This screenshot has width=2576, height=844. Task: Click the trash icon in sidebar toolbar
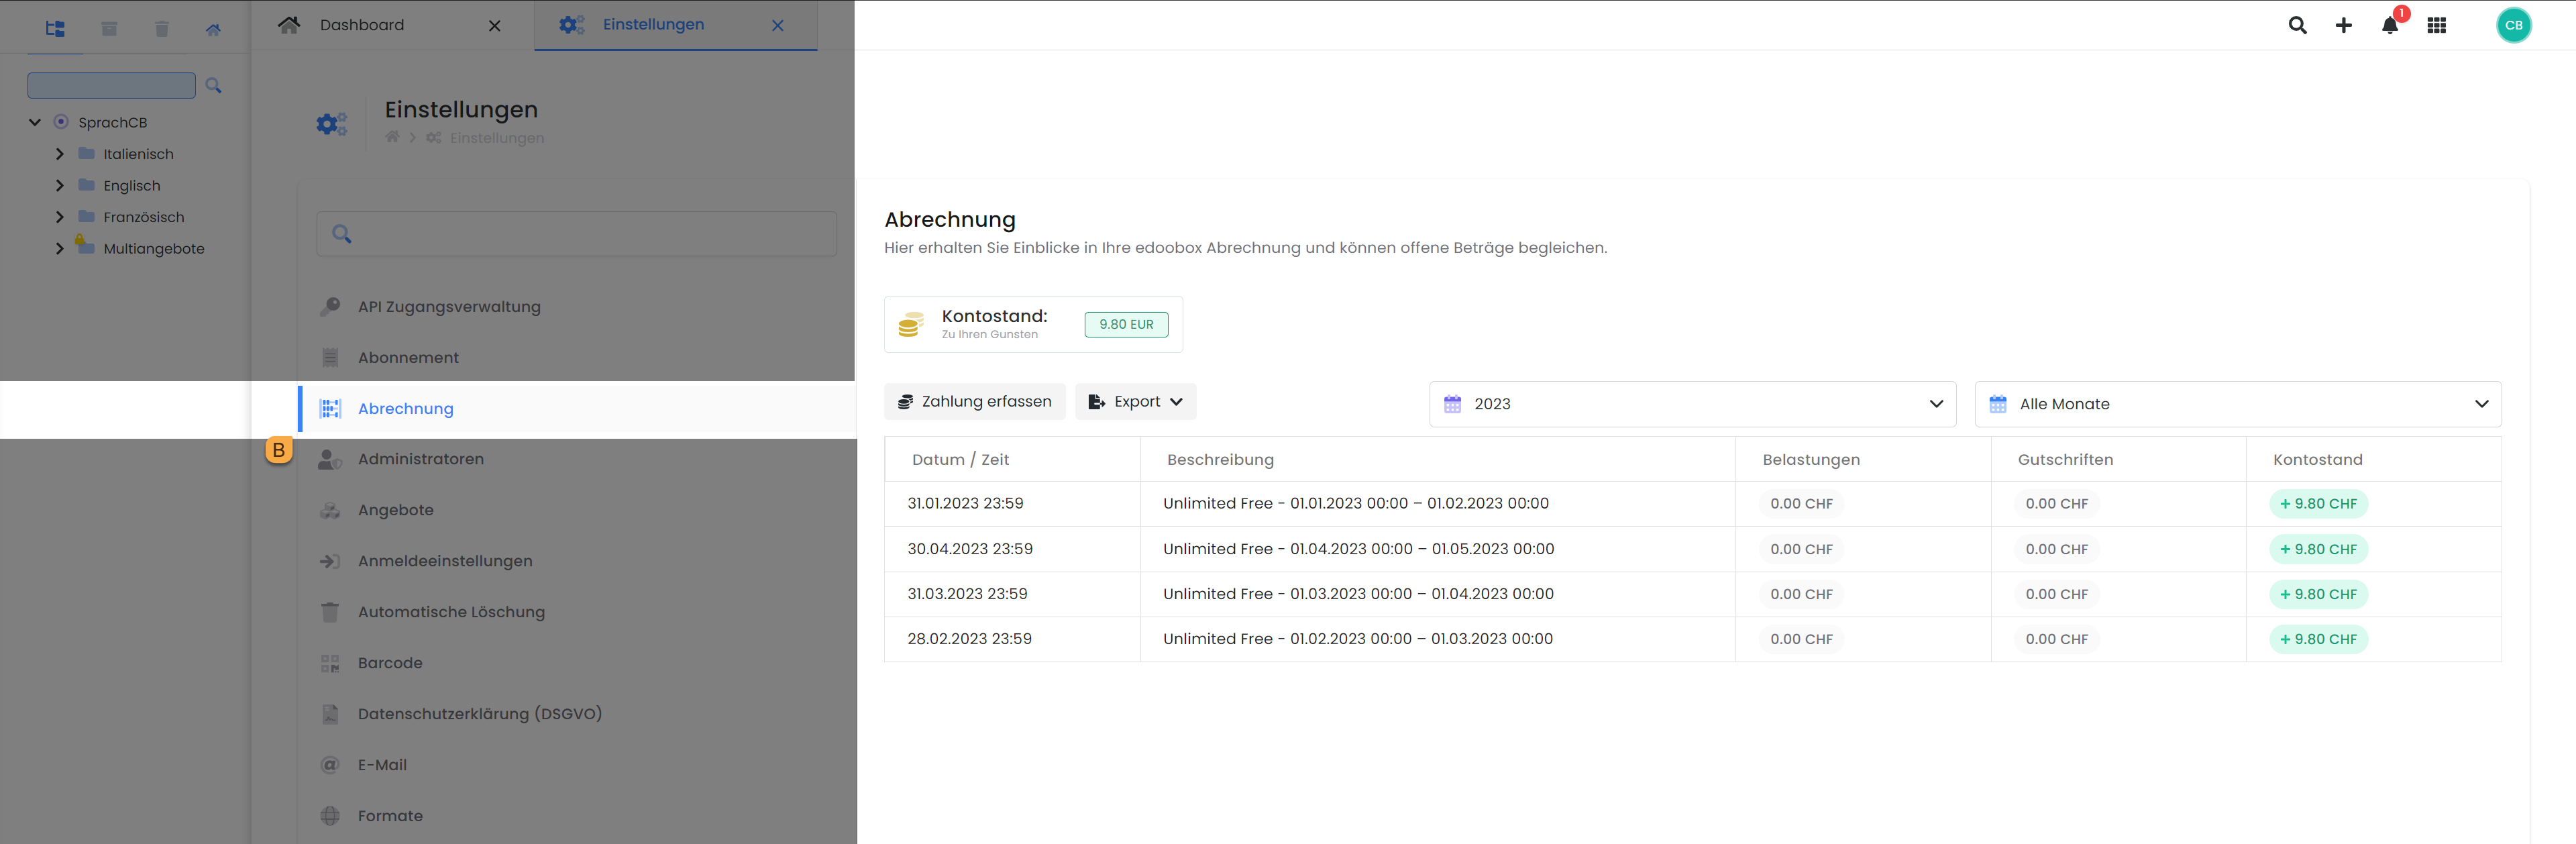pyautogui.click(x=162, y=29)
